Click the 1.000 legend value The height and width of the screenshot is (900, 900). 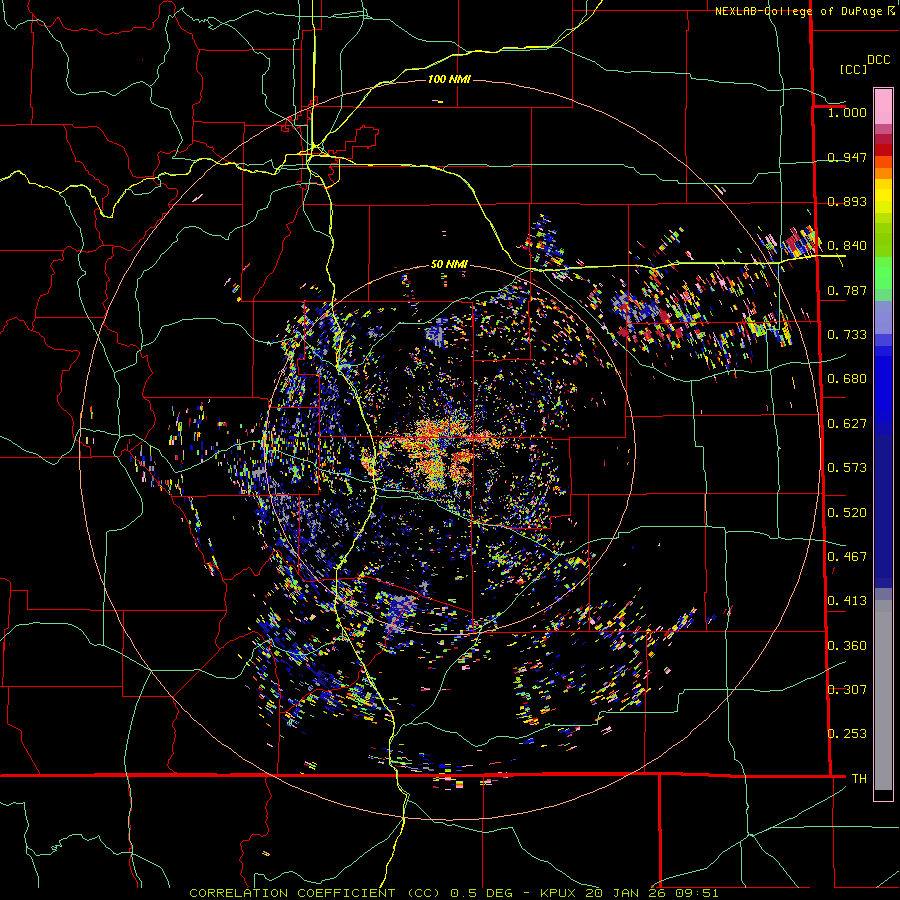(847, 112)
